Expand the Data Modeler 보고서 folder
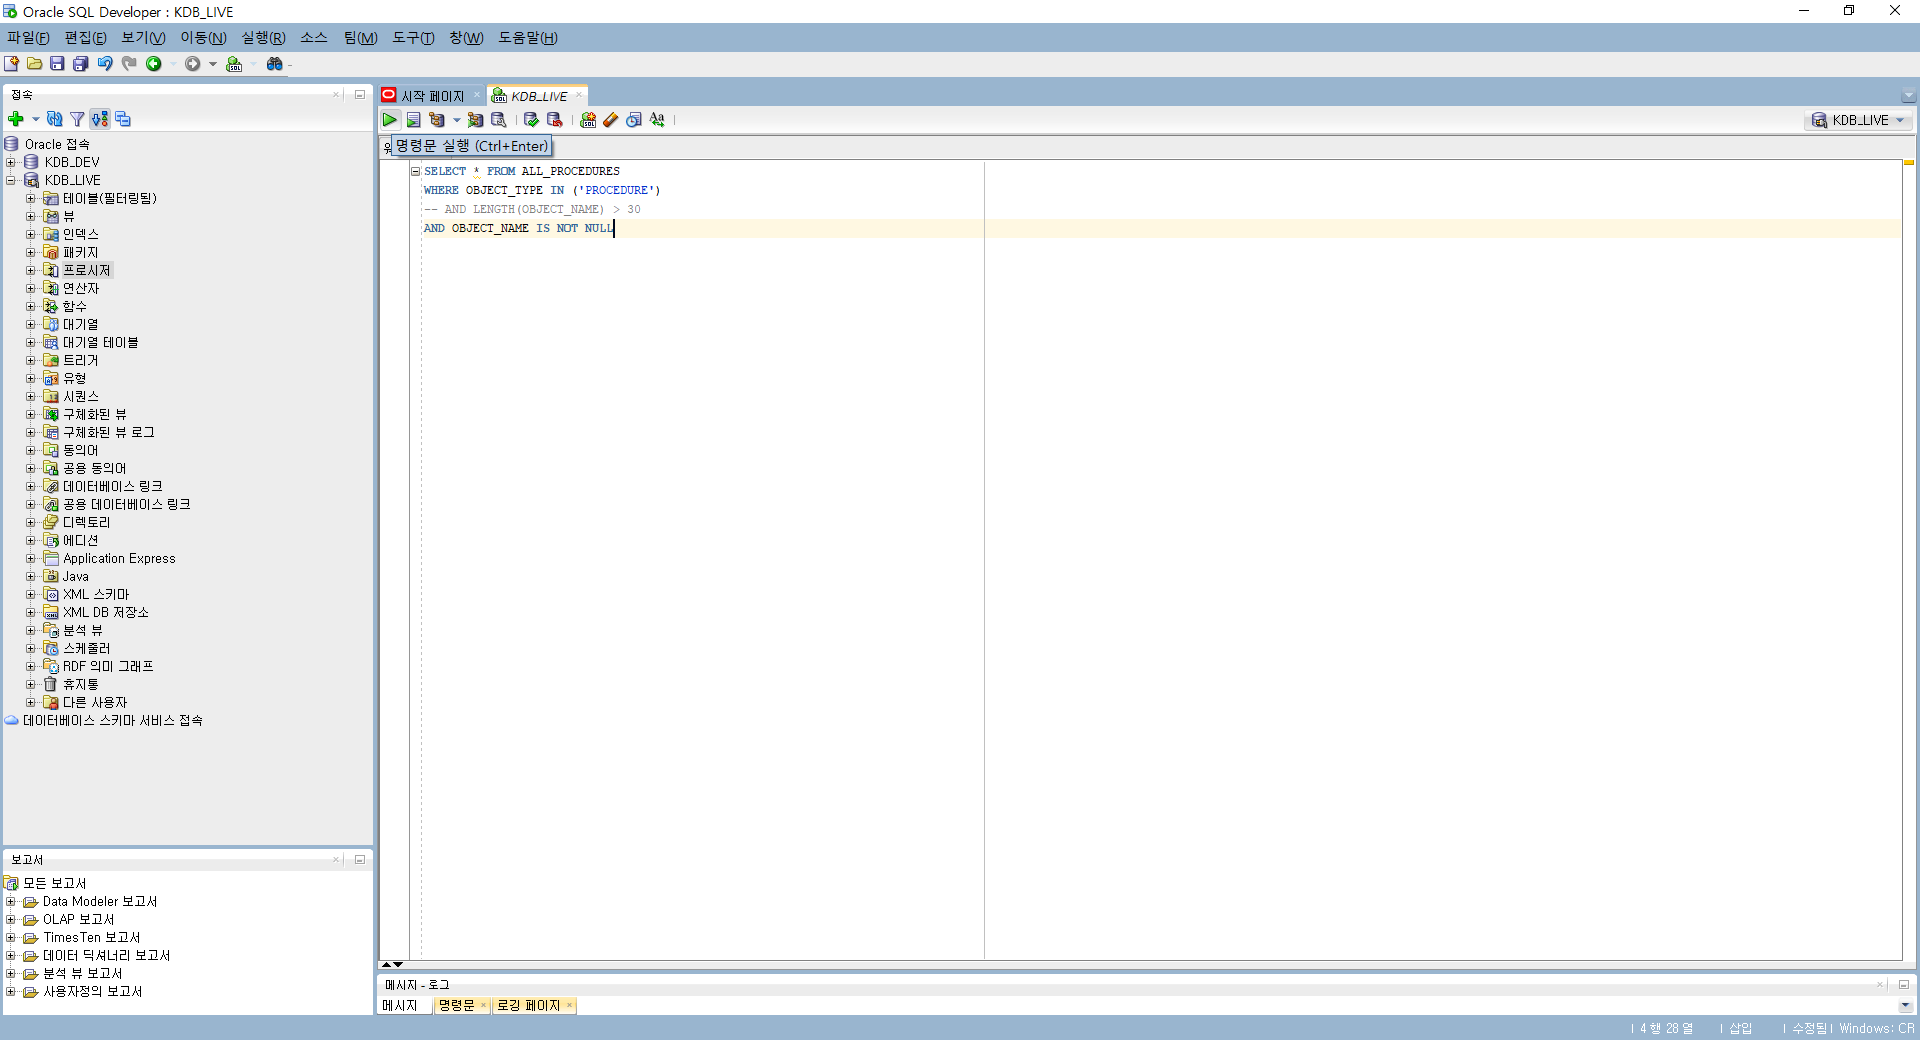The image size is (1920, 1040). tap(11, 901)
